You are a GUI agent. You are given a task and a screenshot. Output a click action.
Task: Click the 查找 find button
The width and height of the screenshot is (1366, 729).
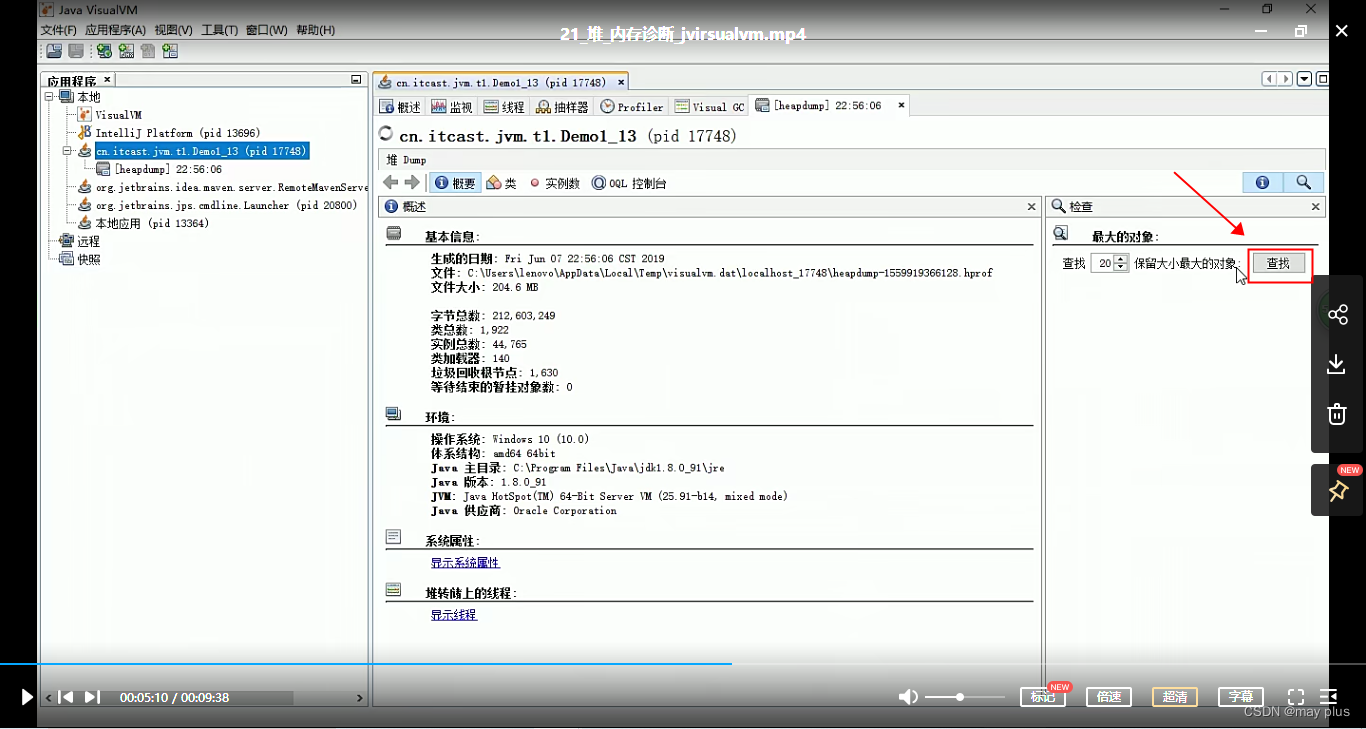1279,263
